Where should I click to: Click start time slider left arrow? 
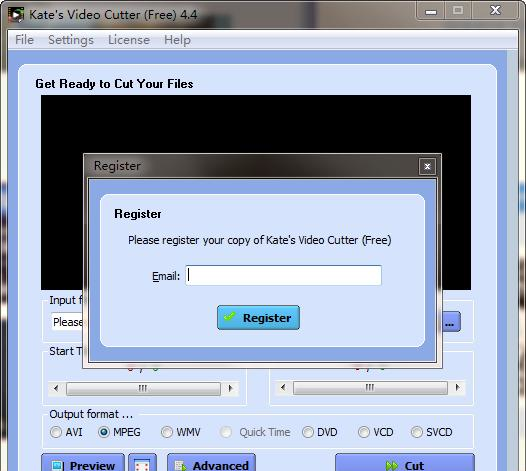click(56, 388)
